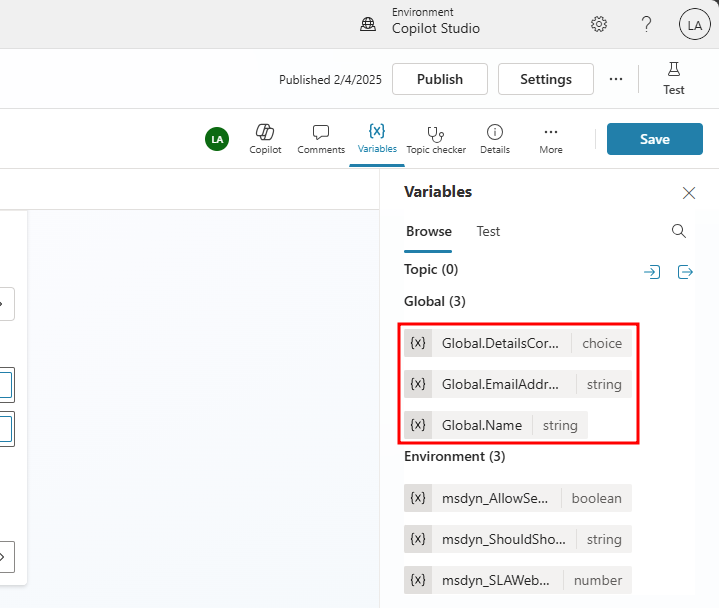
Task: Close the Variables panel
Action: tap(689, 193)
